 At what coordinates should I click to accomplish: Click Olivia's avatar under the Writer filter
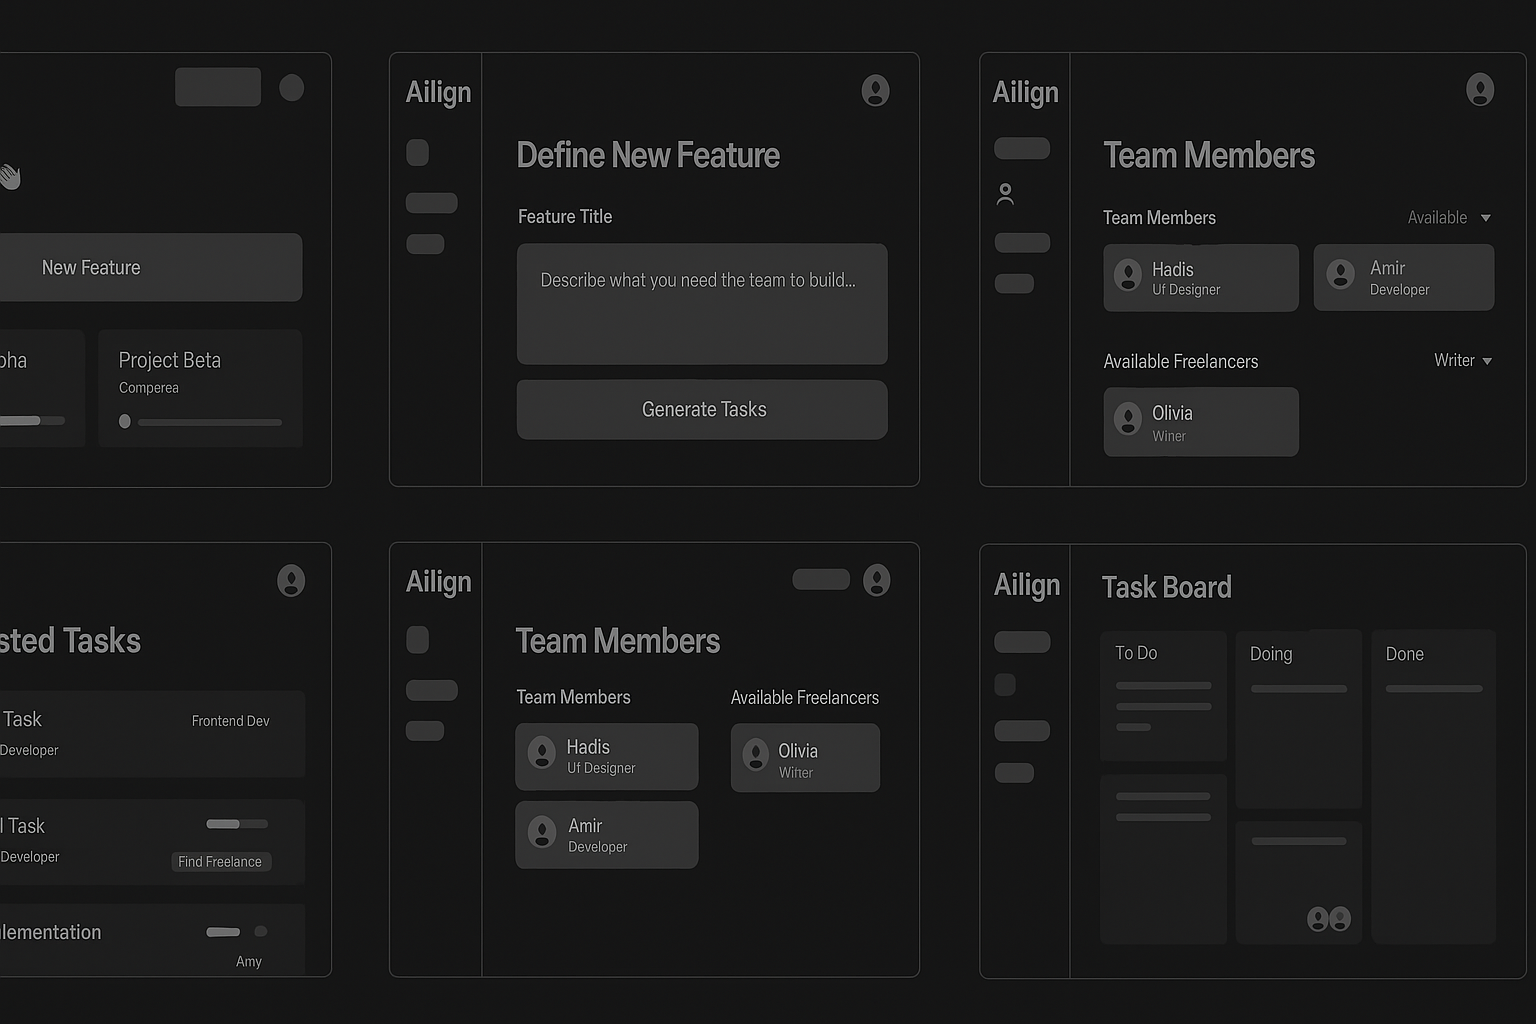coord(1128,419)
